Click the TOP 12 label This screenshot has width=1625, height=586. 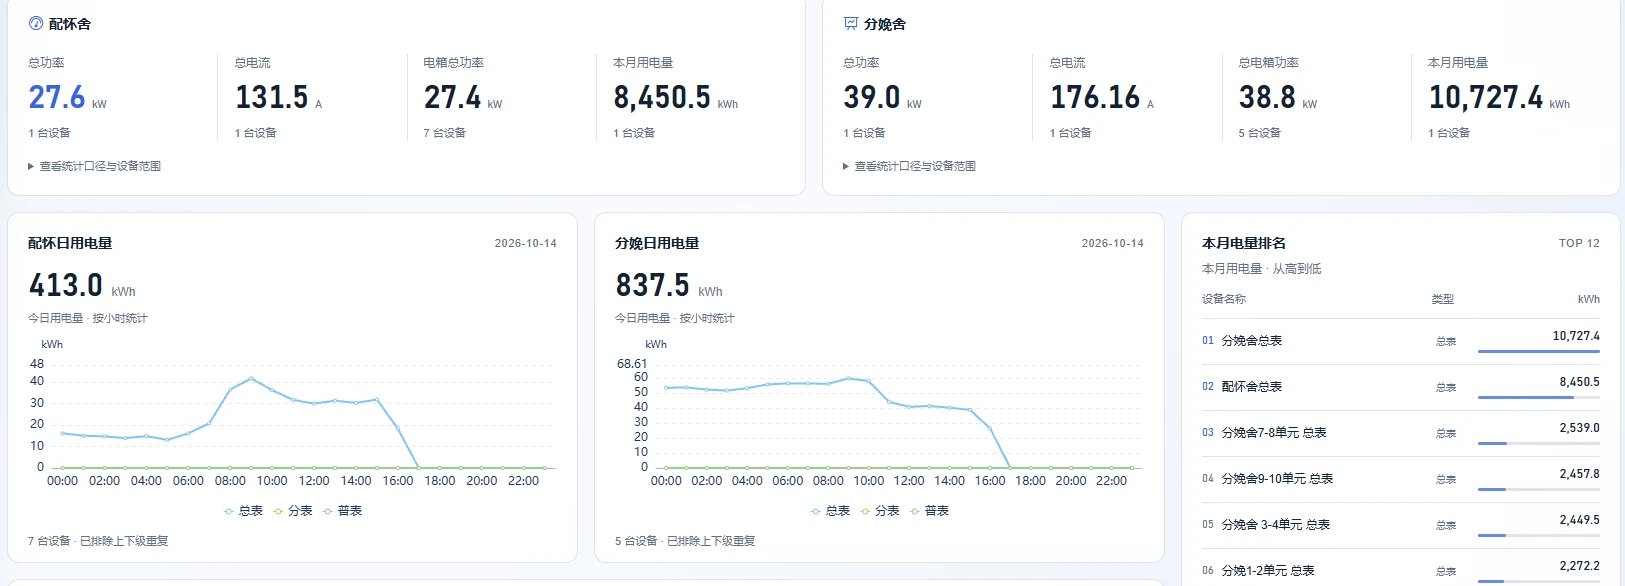click(x=1579, y=243)
